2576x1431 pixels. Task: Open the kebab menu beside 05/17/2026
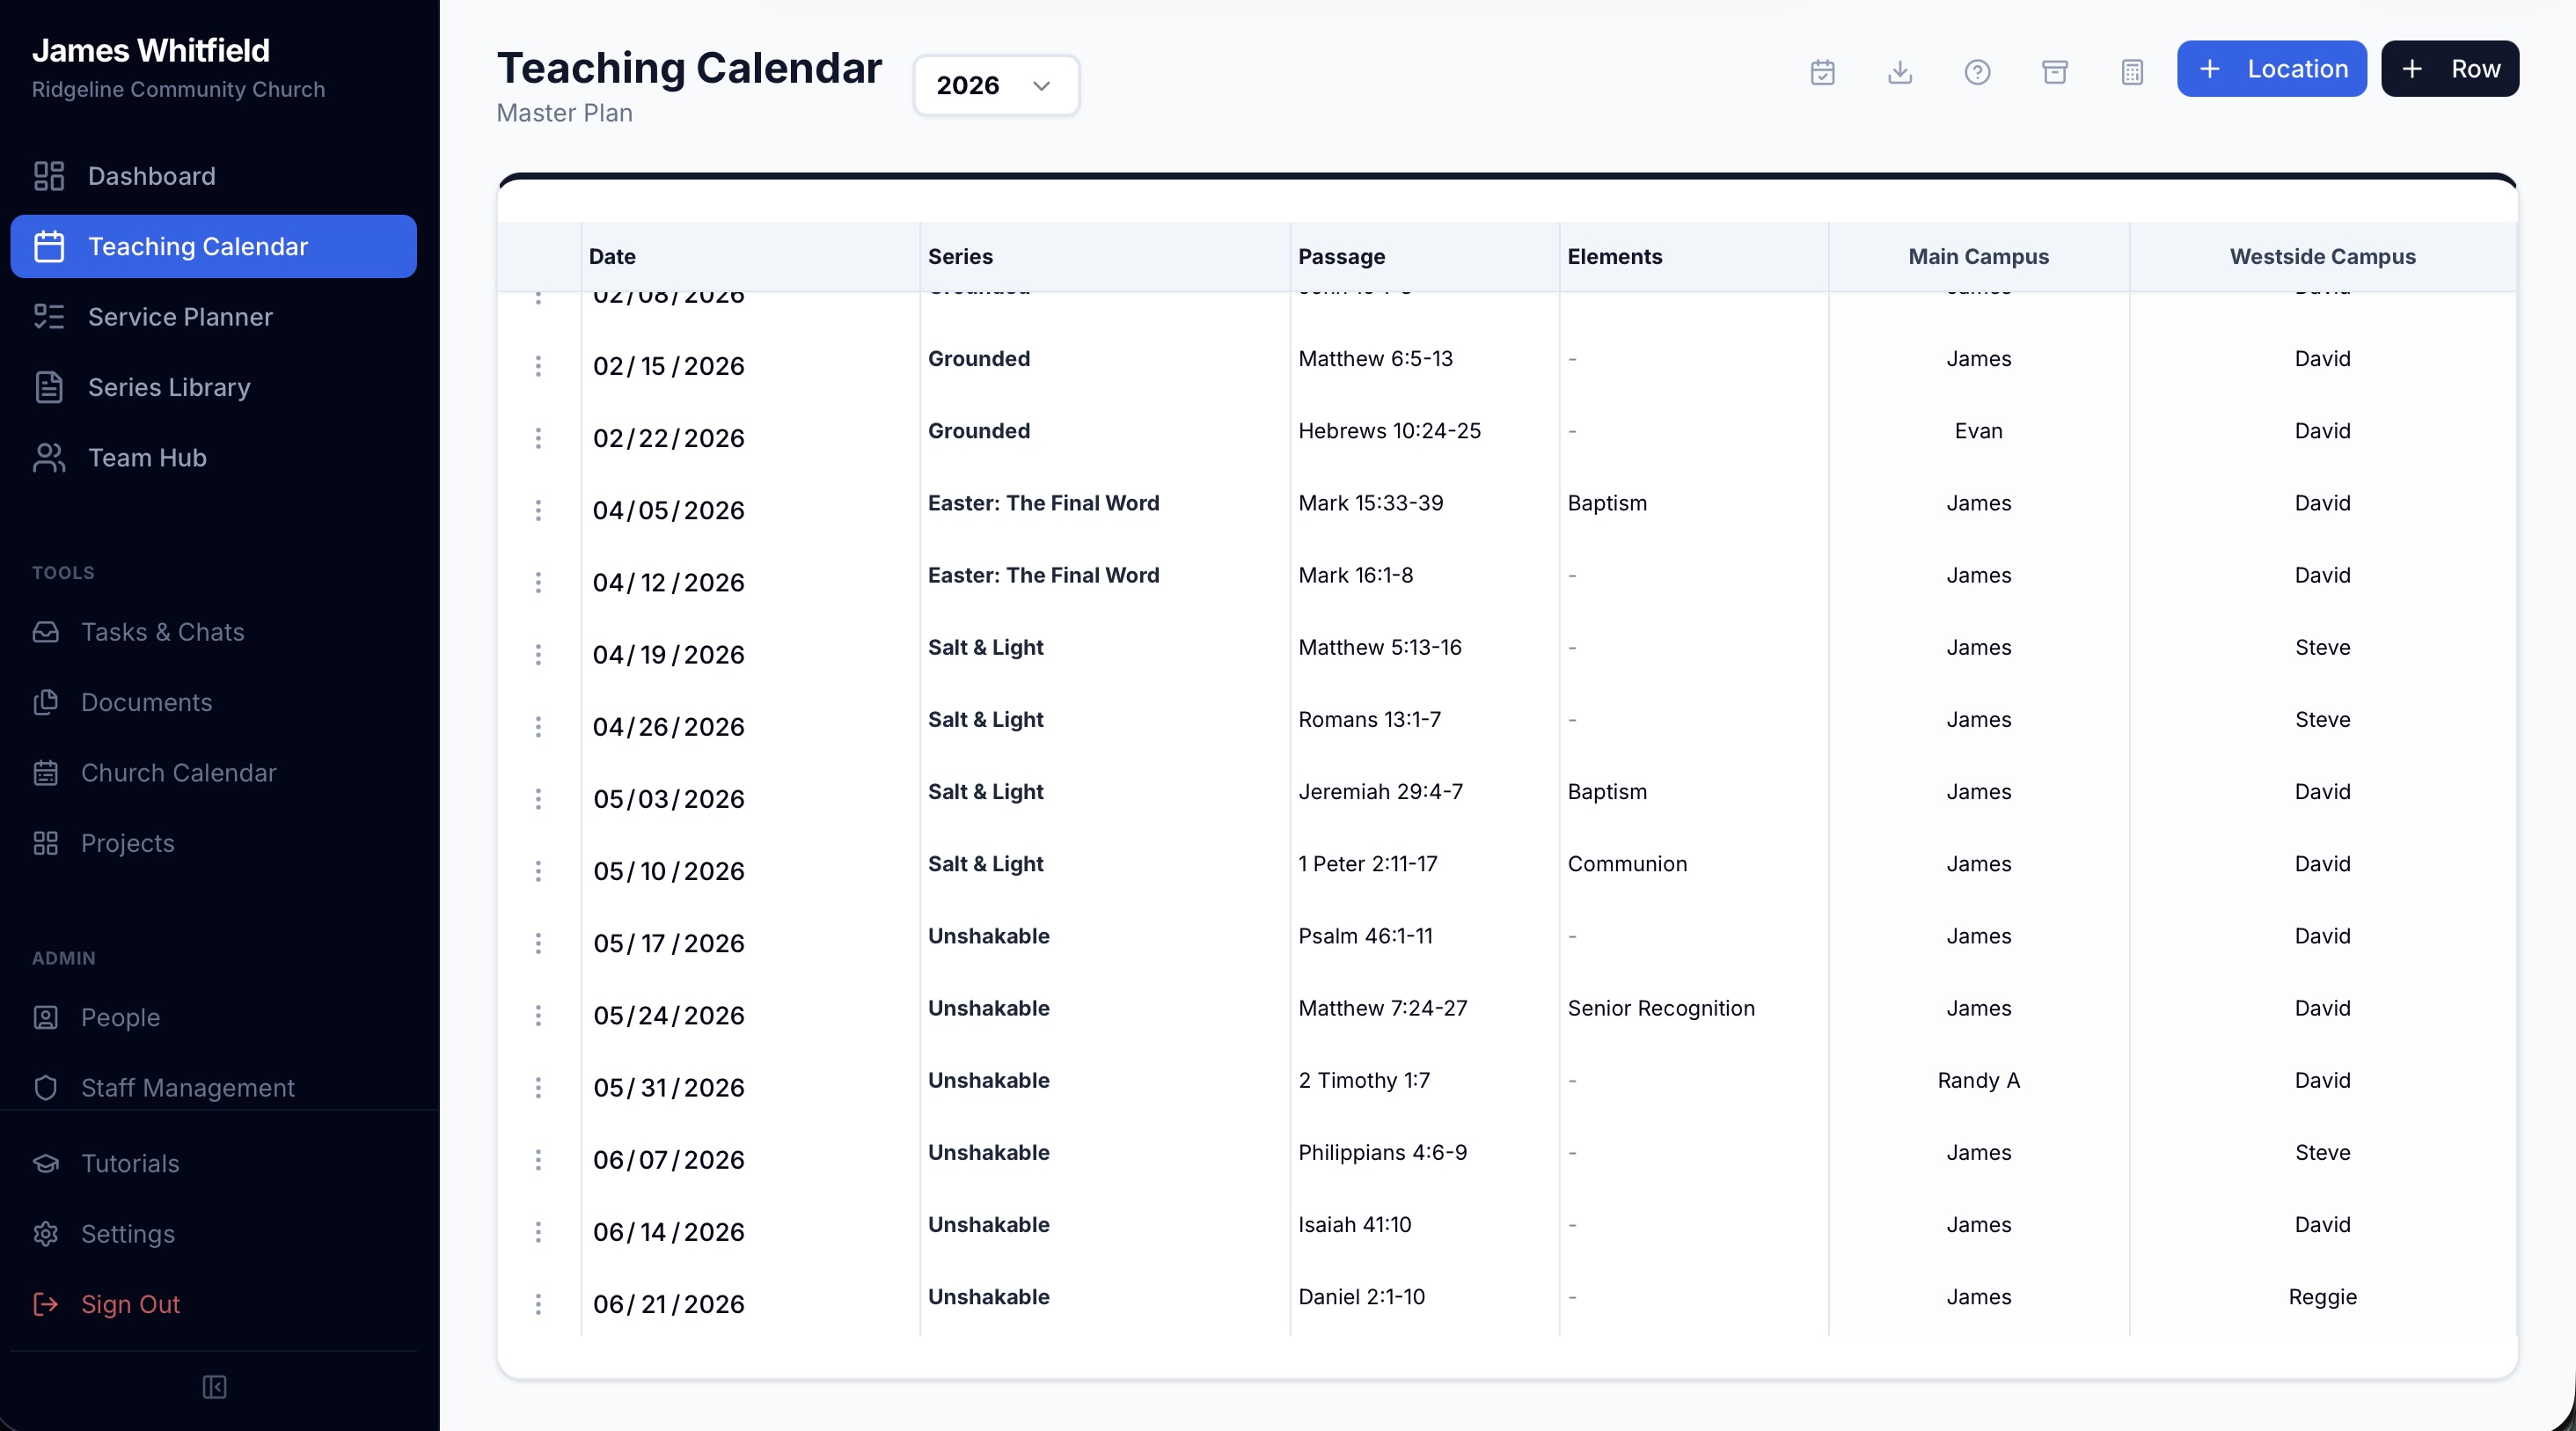click(x=540, y=943)
